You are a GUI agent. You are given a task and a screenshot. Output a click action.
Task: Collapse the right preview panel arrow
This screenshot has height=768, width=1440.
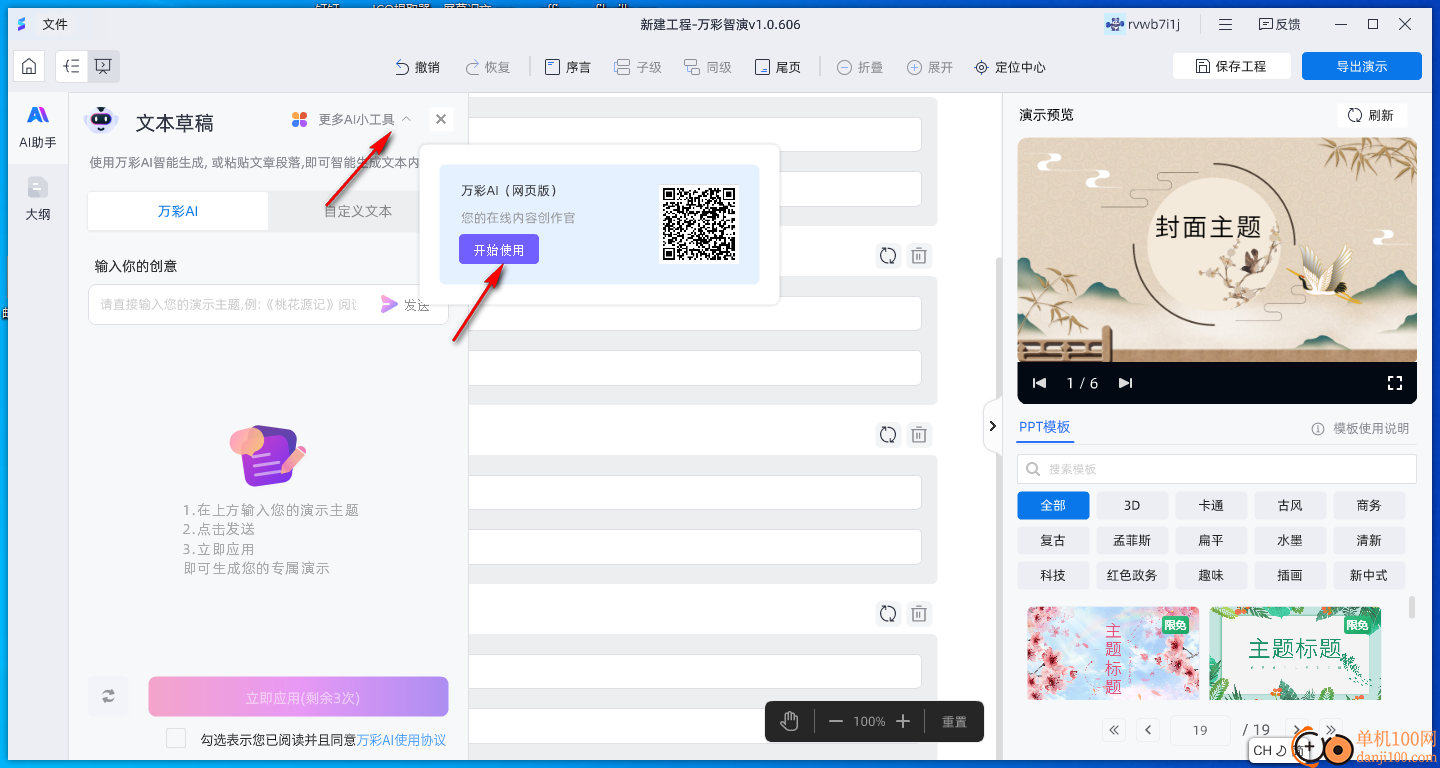992,426
